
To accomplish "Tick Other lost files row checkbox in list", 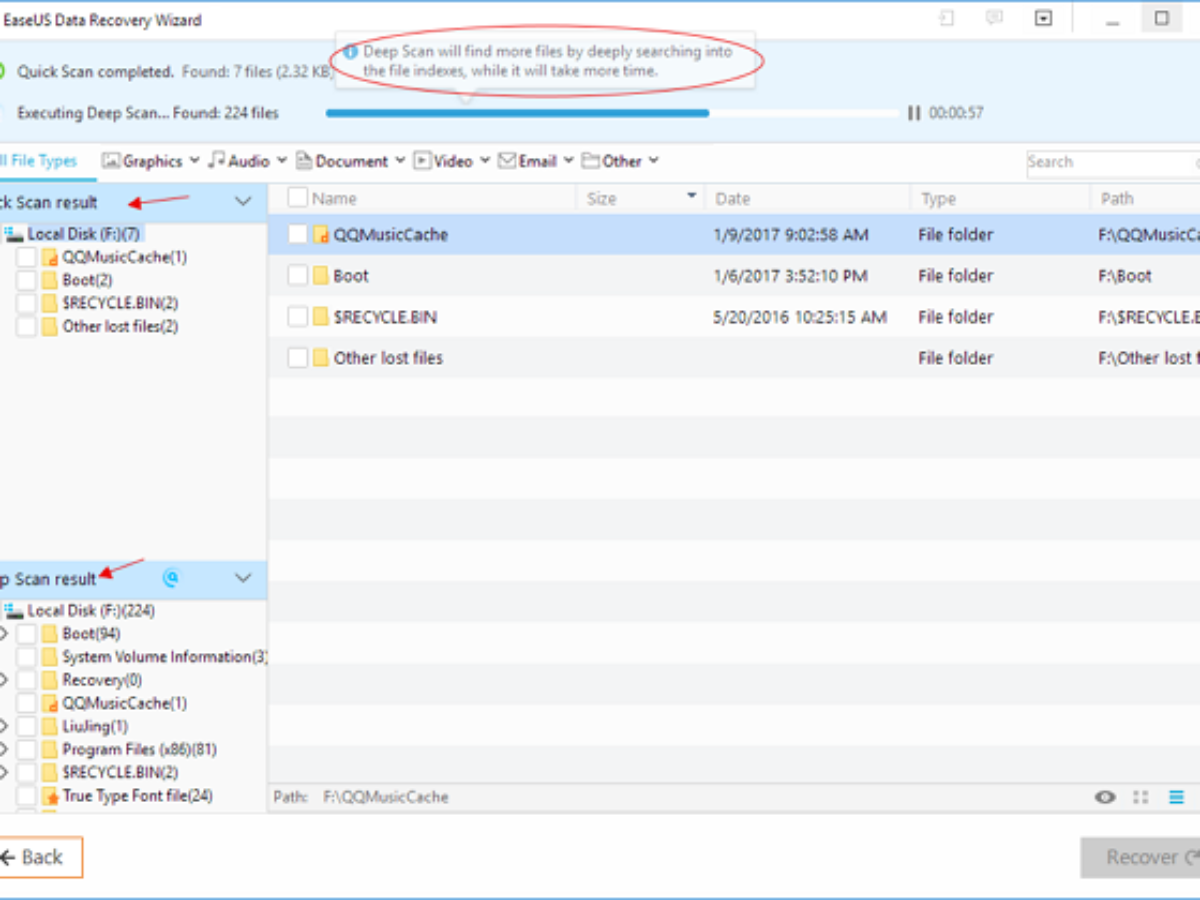I will 298,358.
